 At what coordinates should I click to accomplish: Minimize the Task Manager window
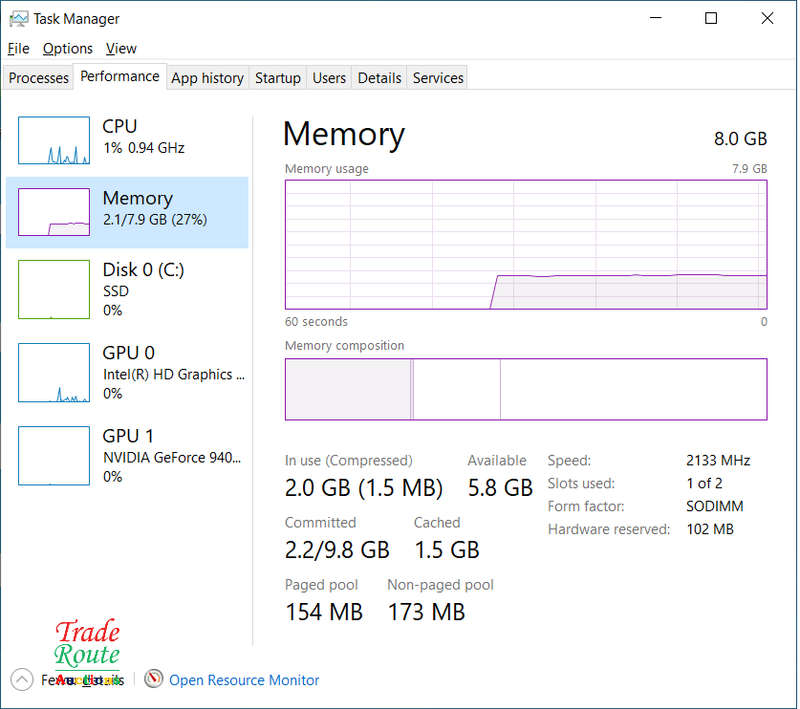[656, 18]
